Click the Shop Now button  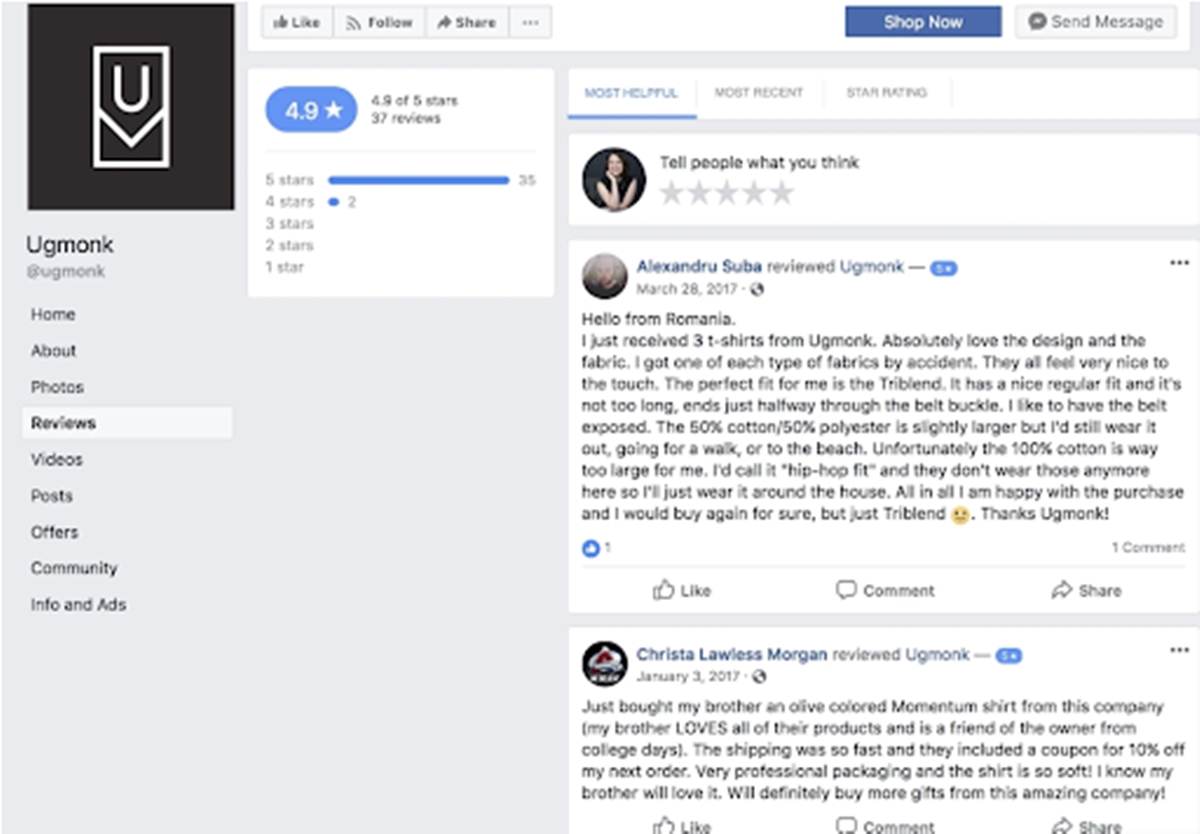[x=923, y=22]
